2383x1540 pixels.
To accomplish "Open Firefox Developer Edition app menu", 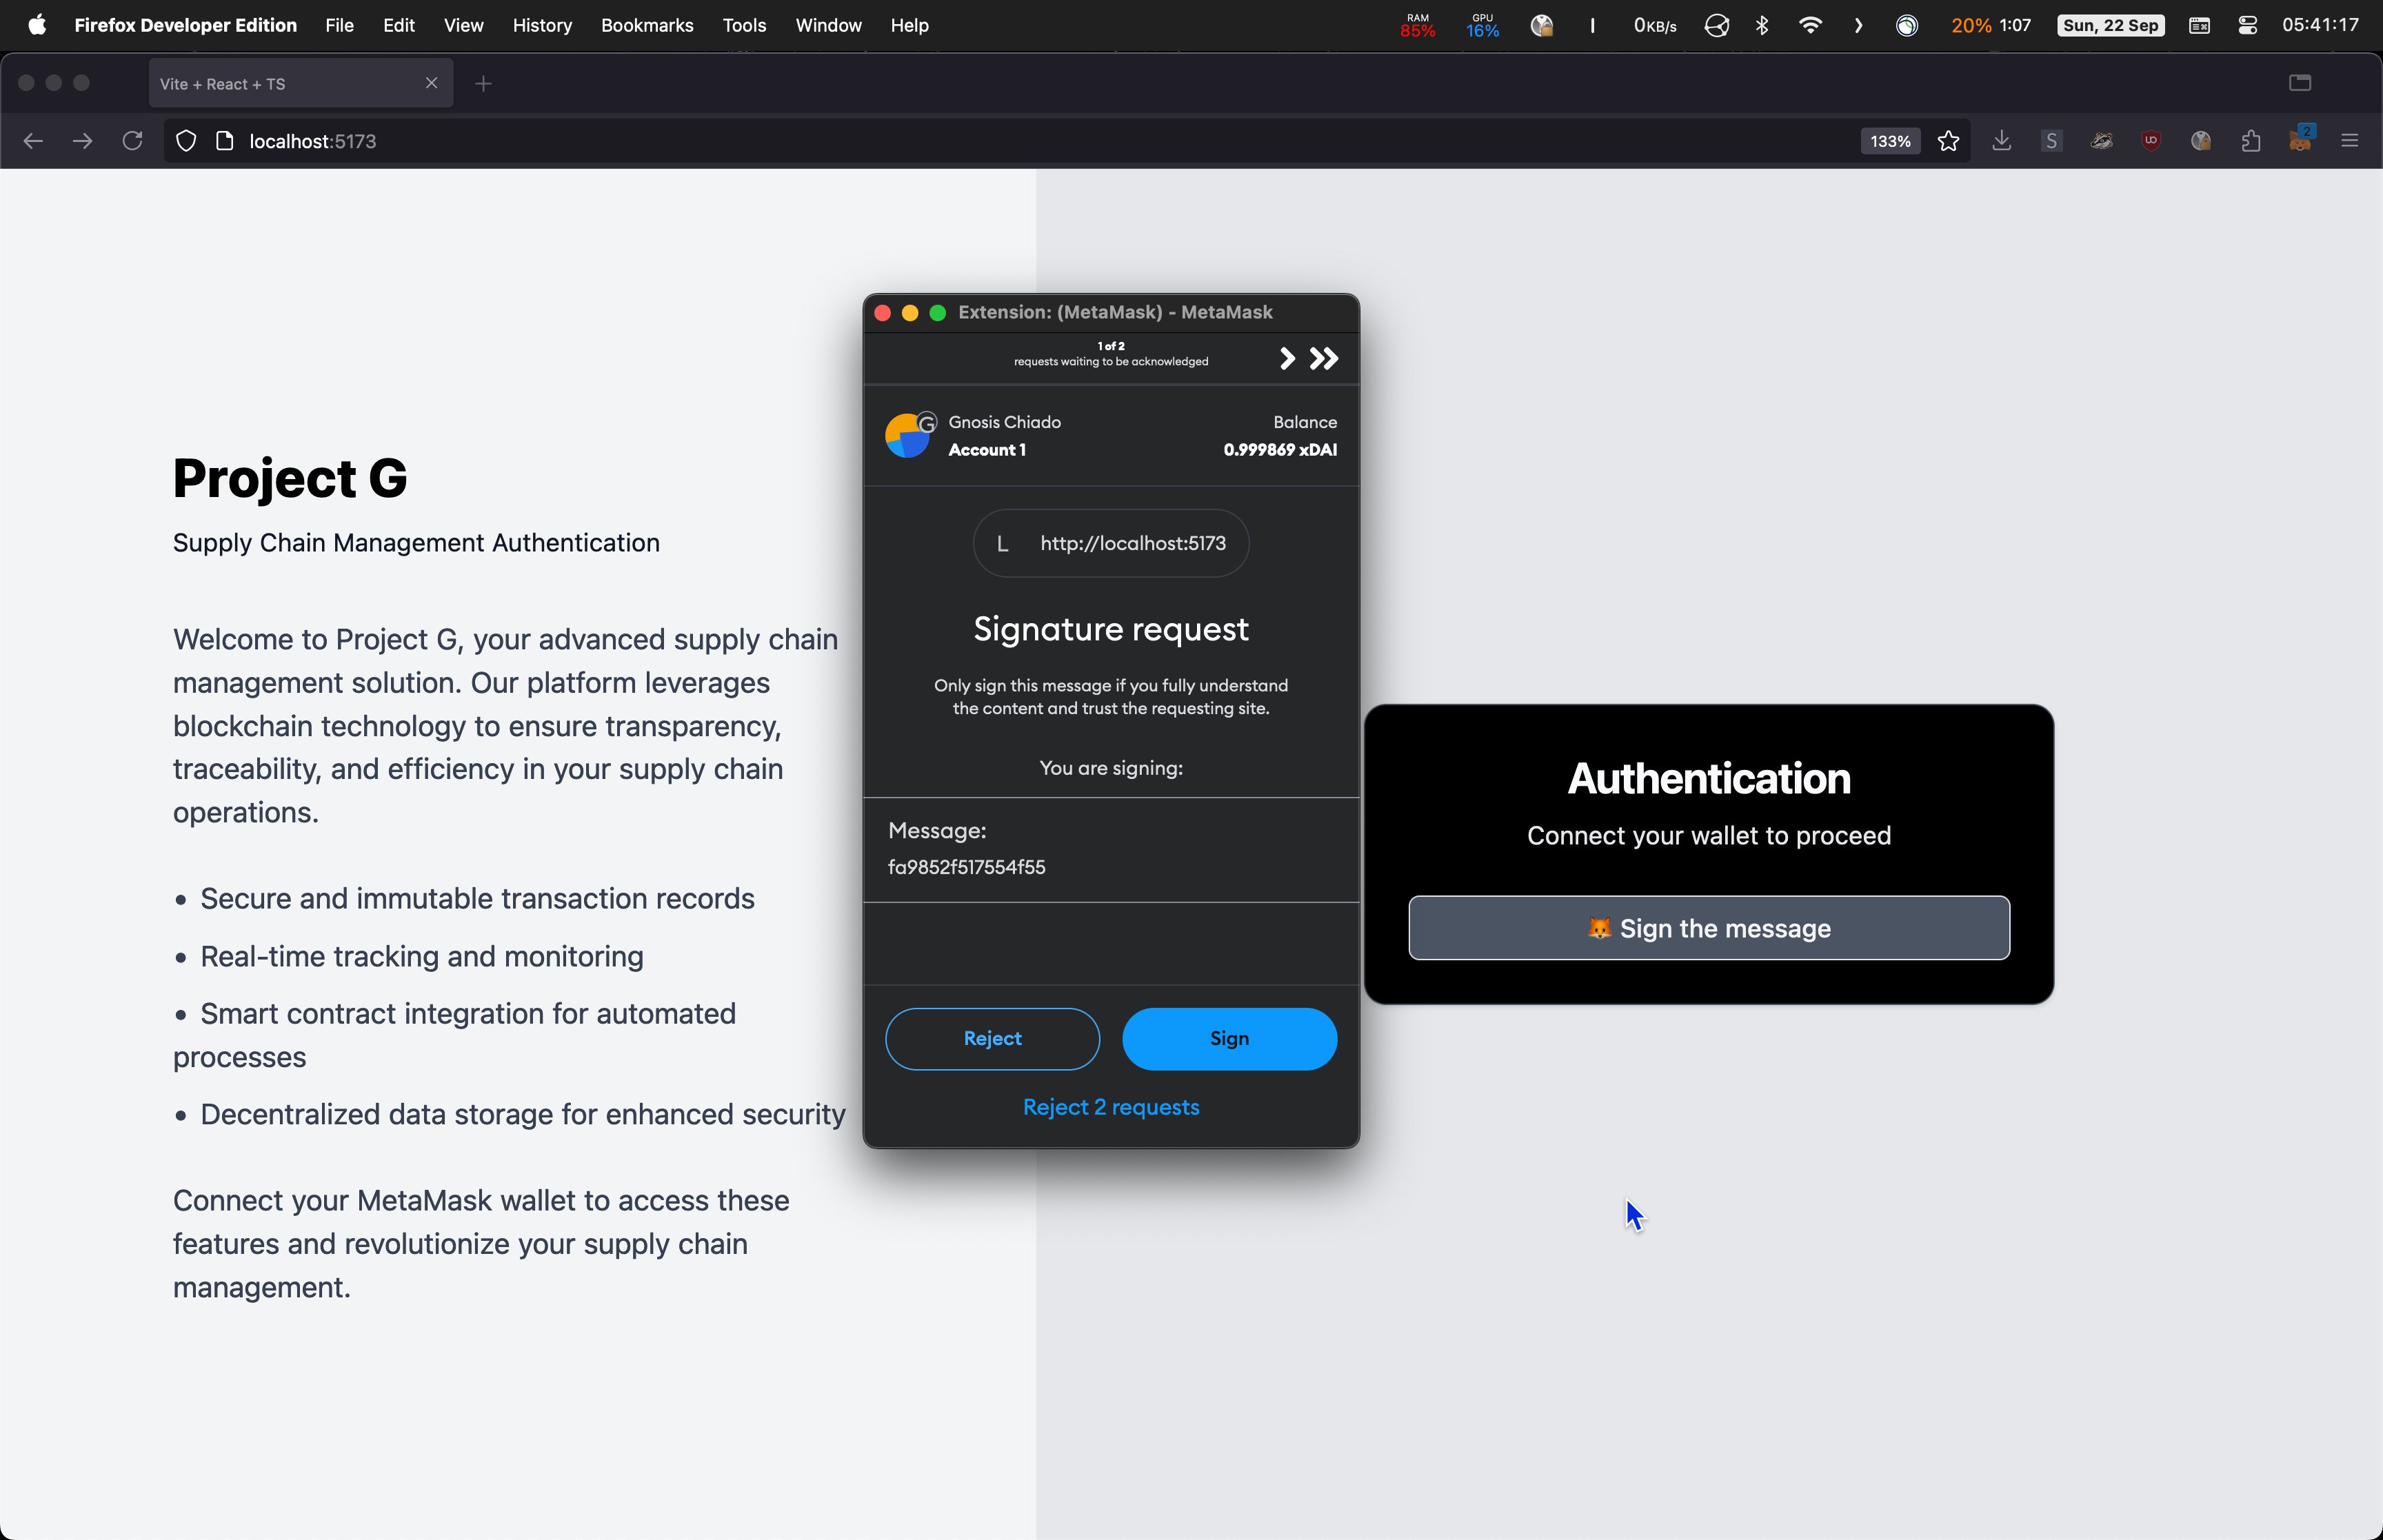I will 185,25.
